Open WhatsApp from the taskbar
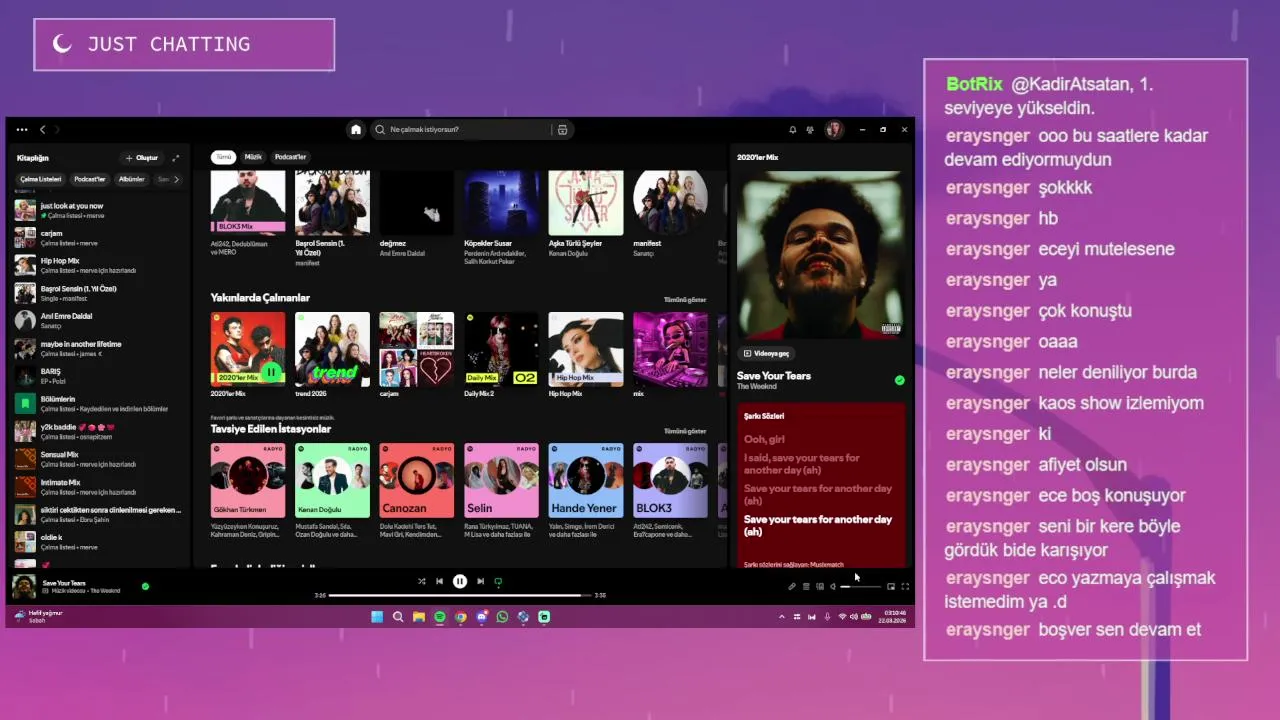This screenshot has height=720, width=1280. [502, 617]
